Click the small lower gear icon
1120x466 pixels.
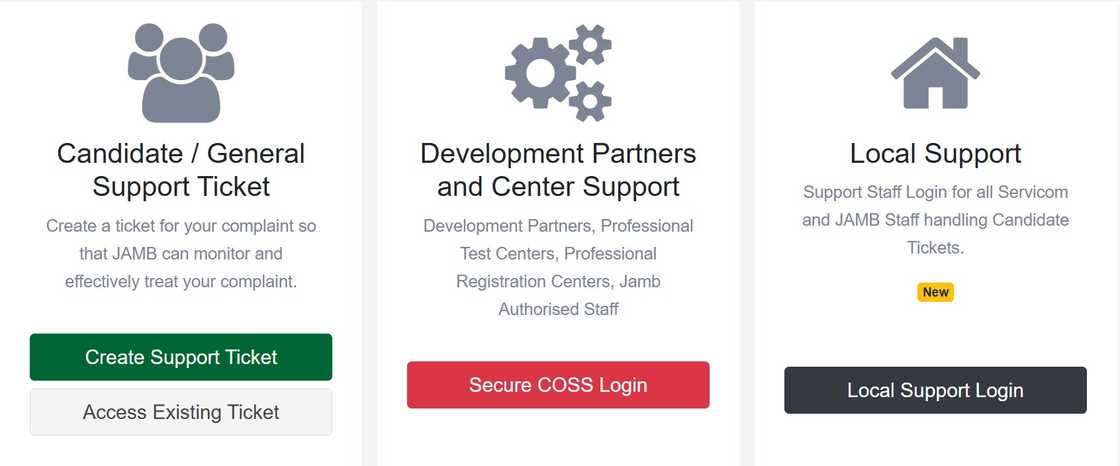[590, 100]
